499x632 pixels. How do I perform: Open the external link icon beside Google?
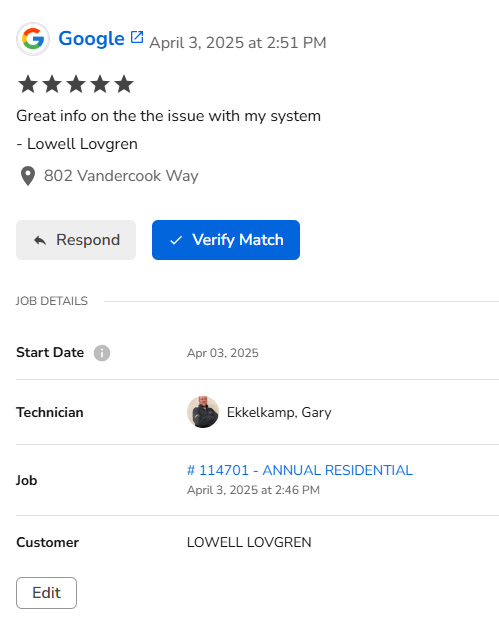point(137,37)
